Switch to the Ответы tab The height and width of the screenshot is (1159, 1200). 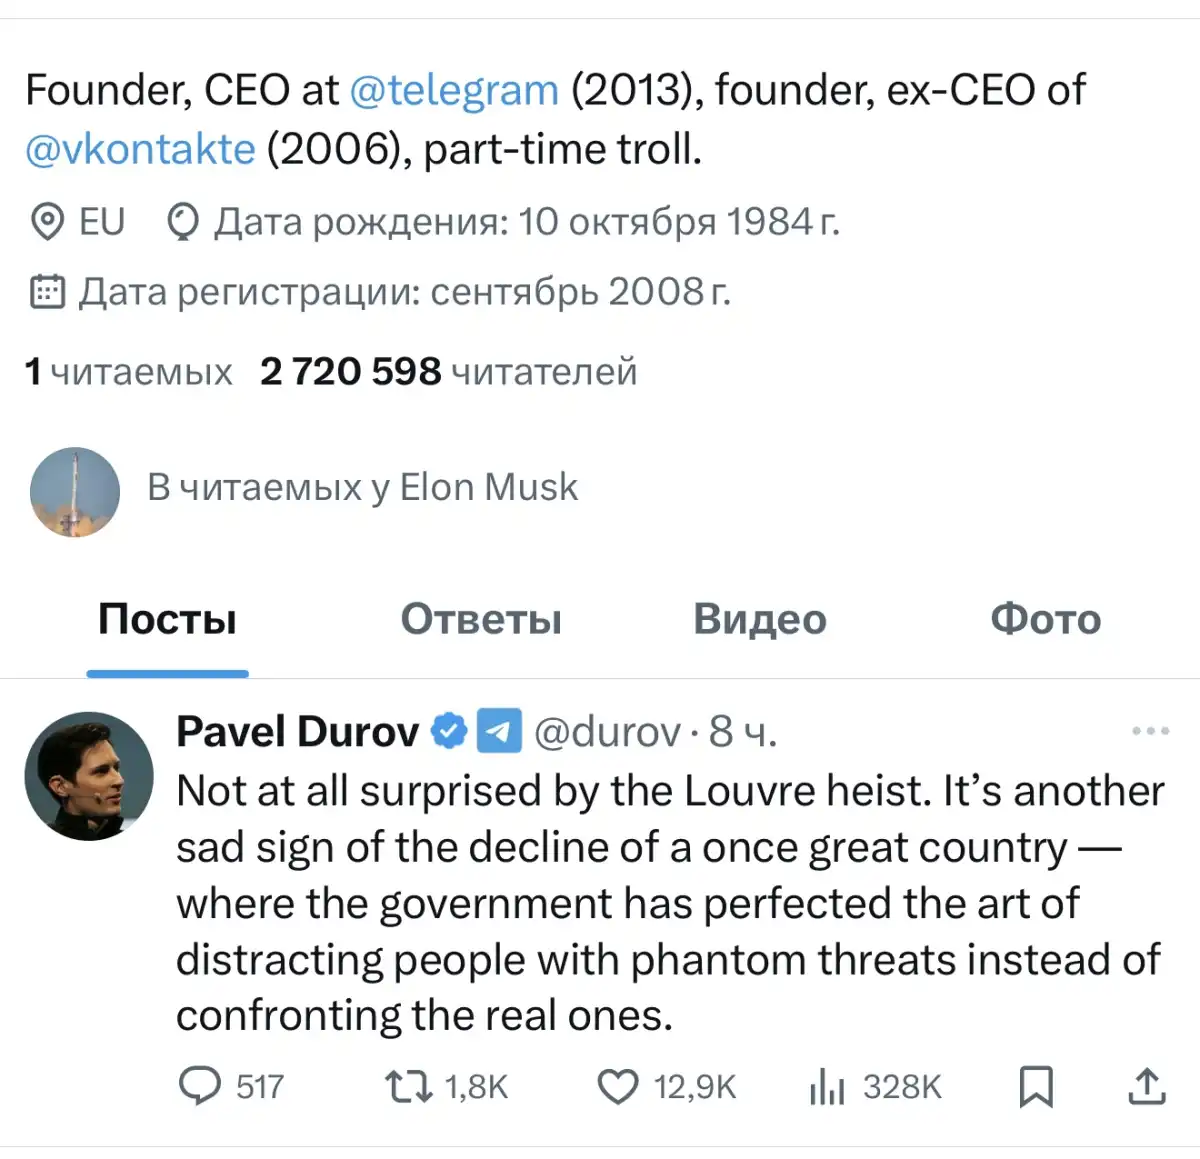tap(481, 620)
